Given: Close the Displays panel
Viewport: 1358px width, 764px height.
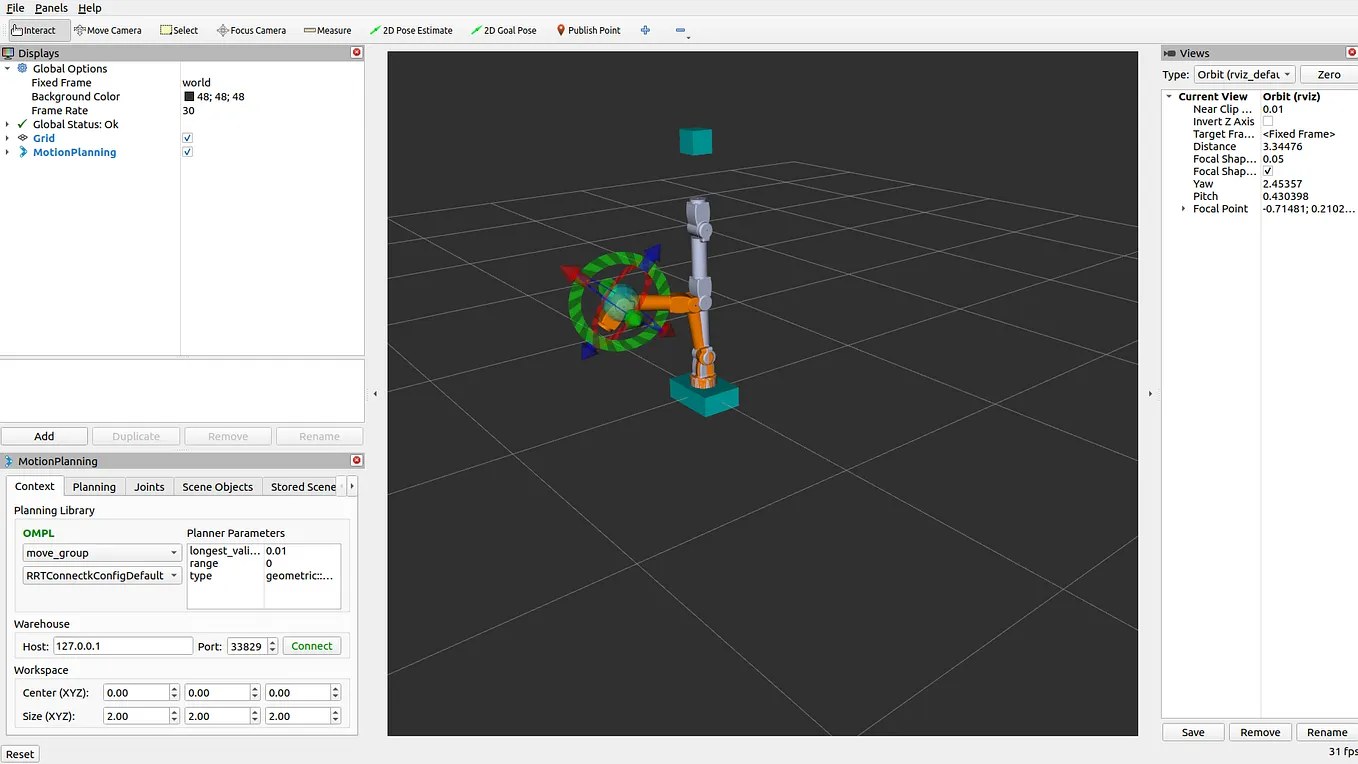Looking at the screenshot, I should pos(357,53).
